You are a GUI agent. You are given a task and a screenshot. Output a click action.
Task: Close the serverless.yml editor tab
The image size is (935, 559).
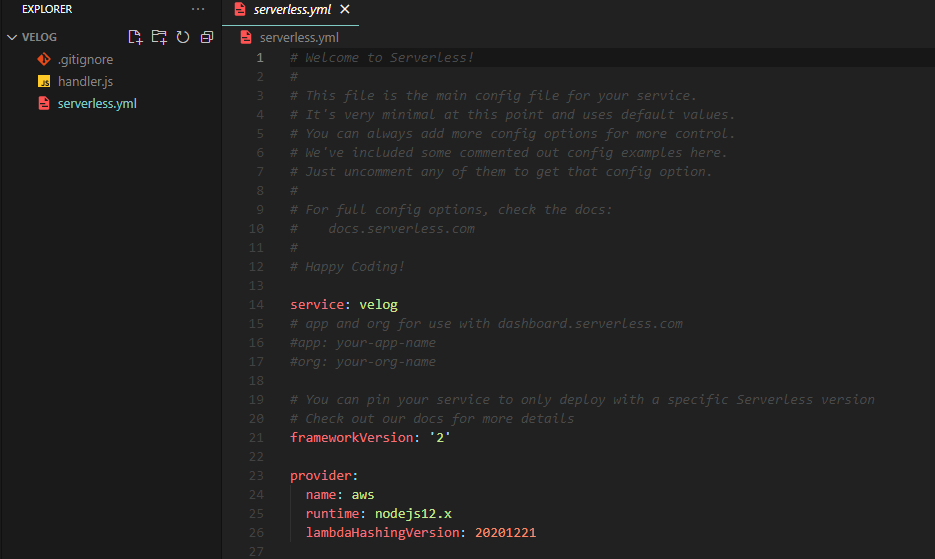[345, 10]
